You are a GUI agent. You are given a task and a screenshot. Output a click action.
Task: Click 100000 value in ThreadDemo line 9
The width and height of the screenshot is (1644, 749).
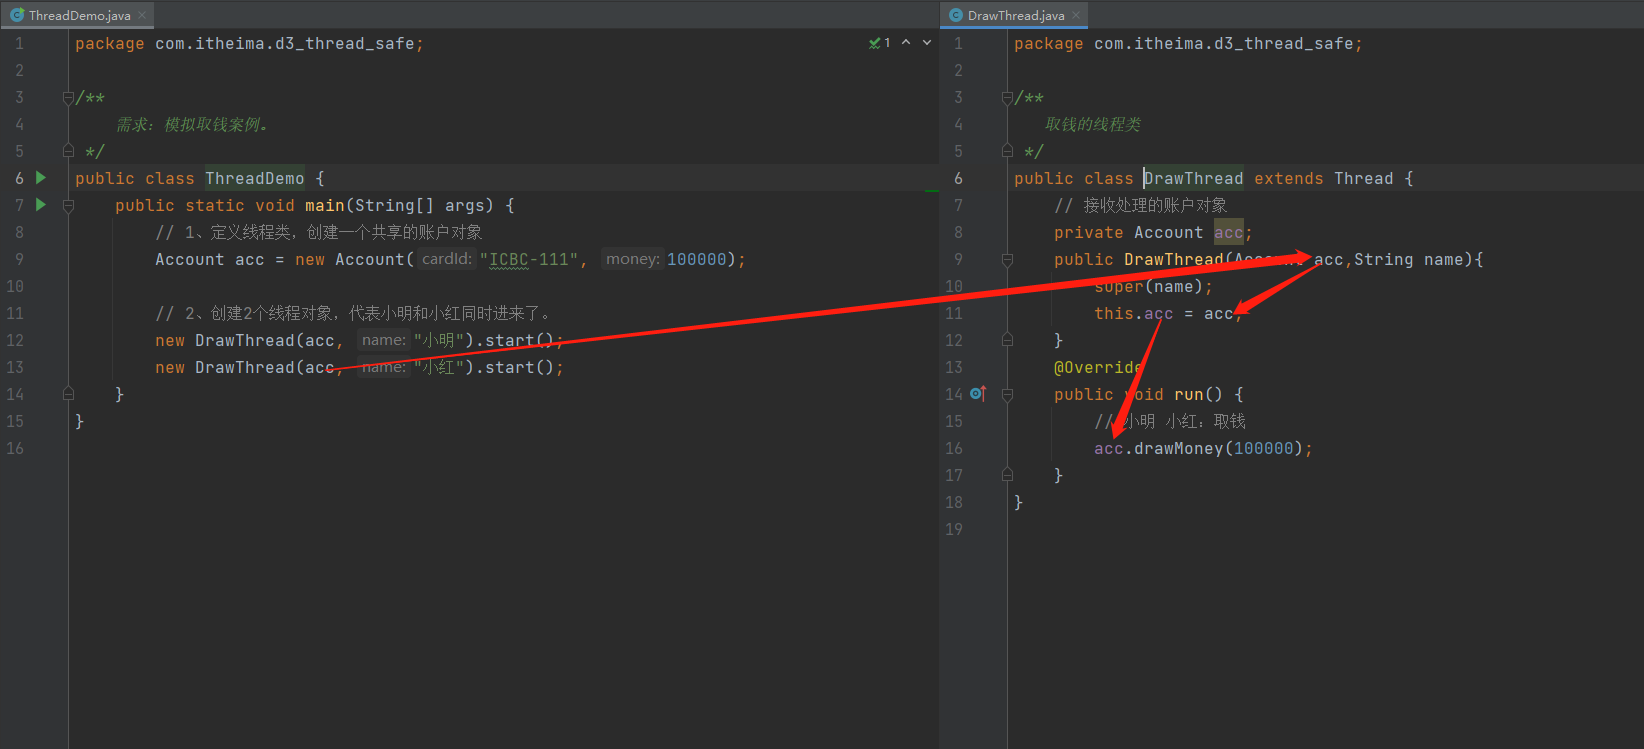click(x=697, y=259)
